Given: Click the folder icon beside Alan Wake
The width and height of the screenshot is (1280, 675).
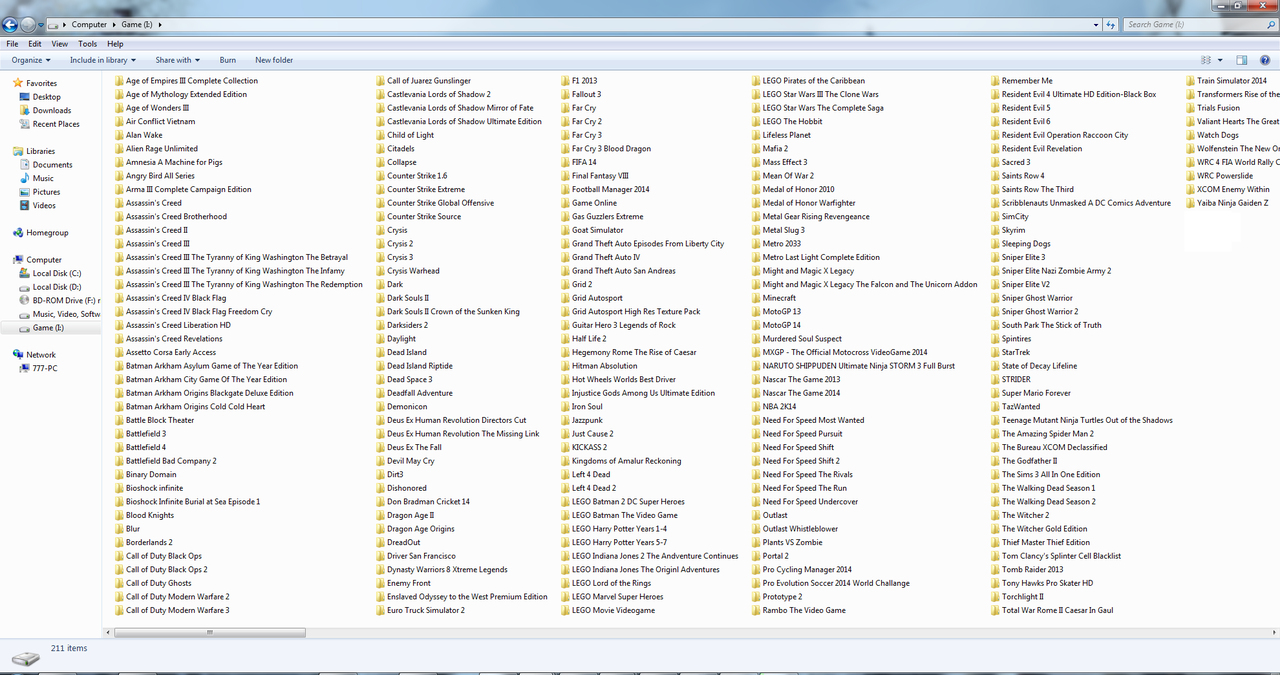Looking at the screenshot, I should (119, 135).
